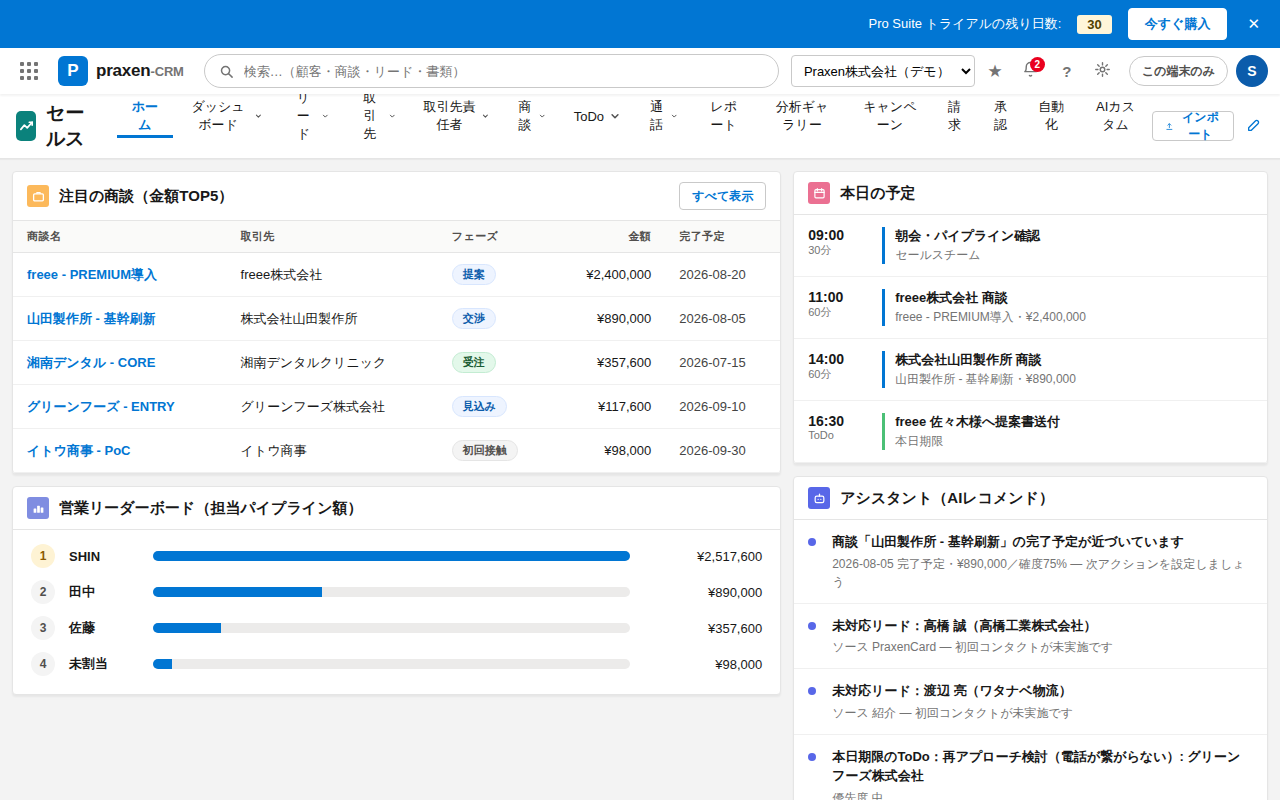The width and height of the screenshot is (1280, 800).
Task: Open the 承認 tab
Action: [x=1000, y=116]
